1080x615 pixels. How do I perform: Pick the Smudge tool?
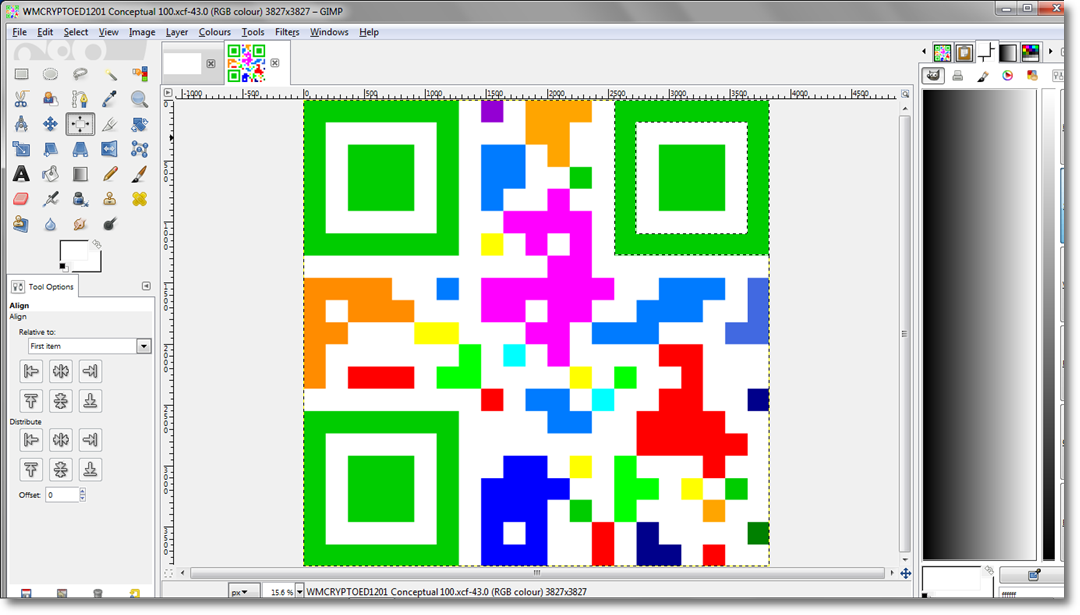click(80, 224)
